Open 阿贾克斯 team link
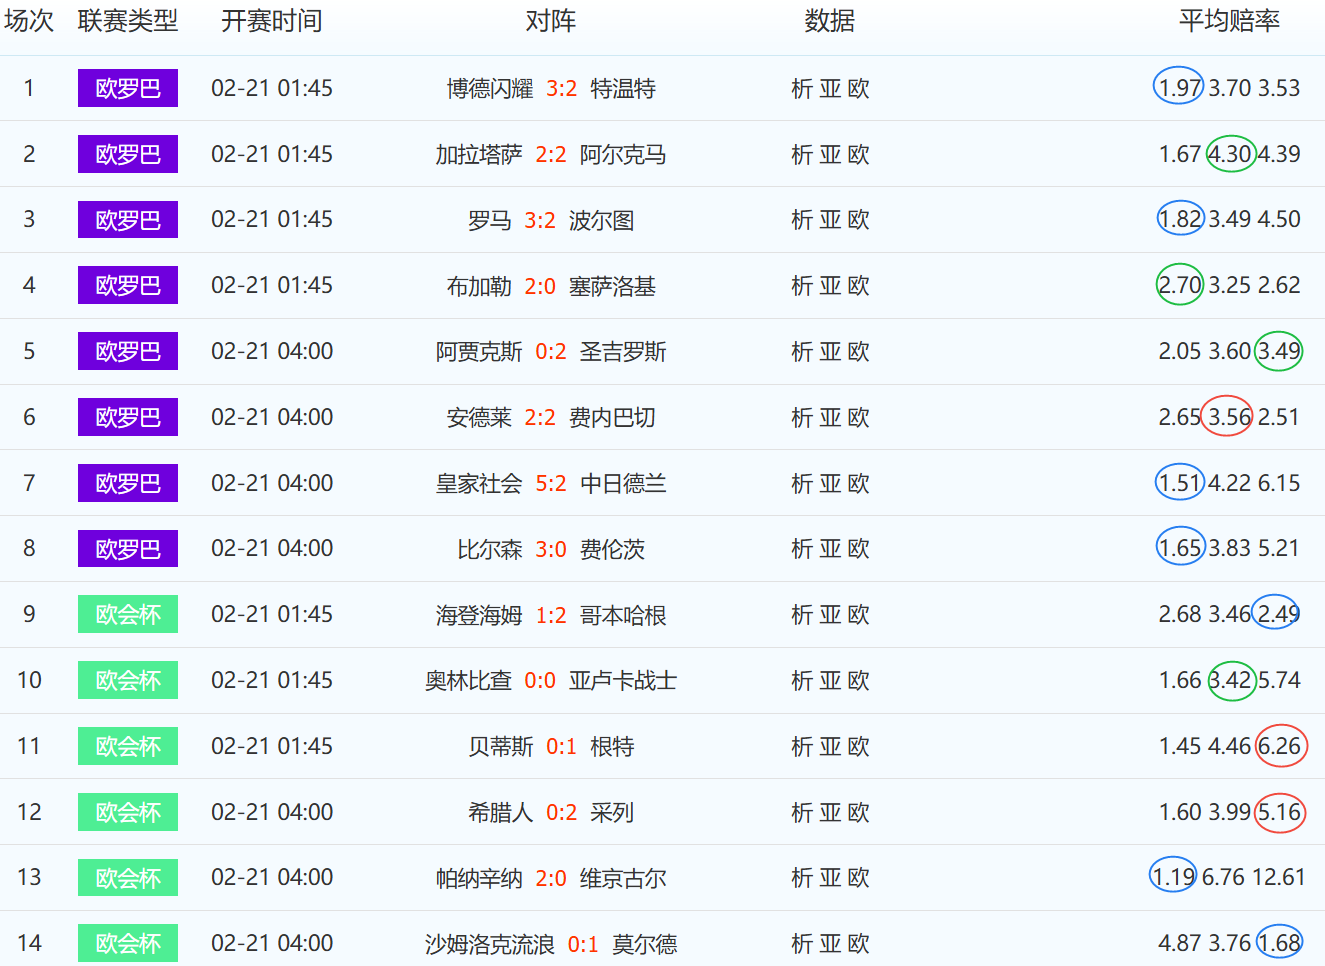The image size is (1325, 966). (x=479, y=352)
